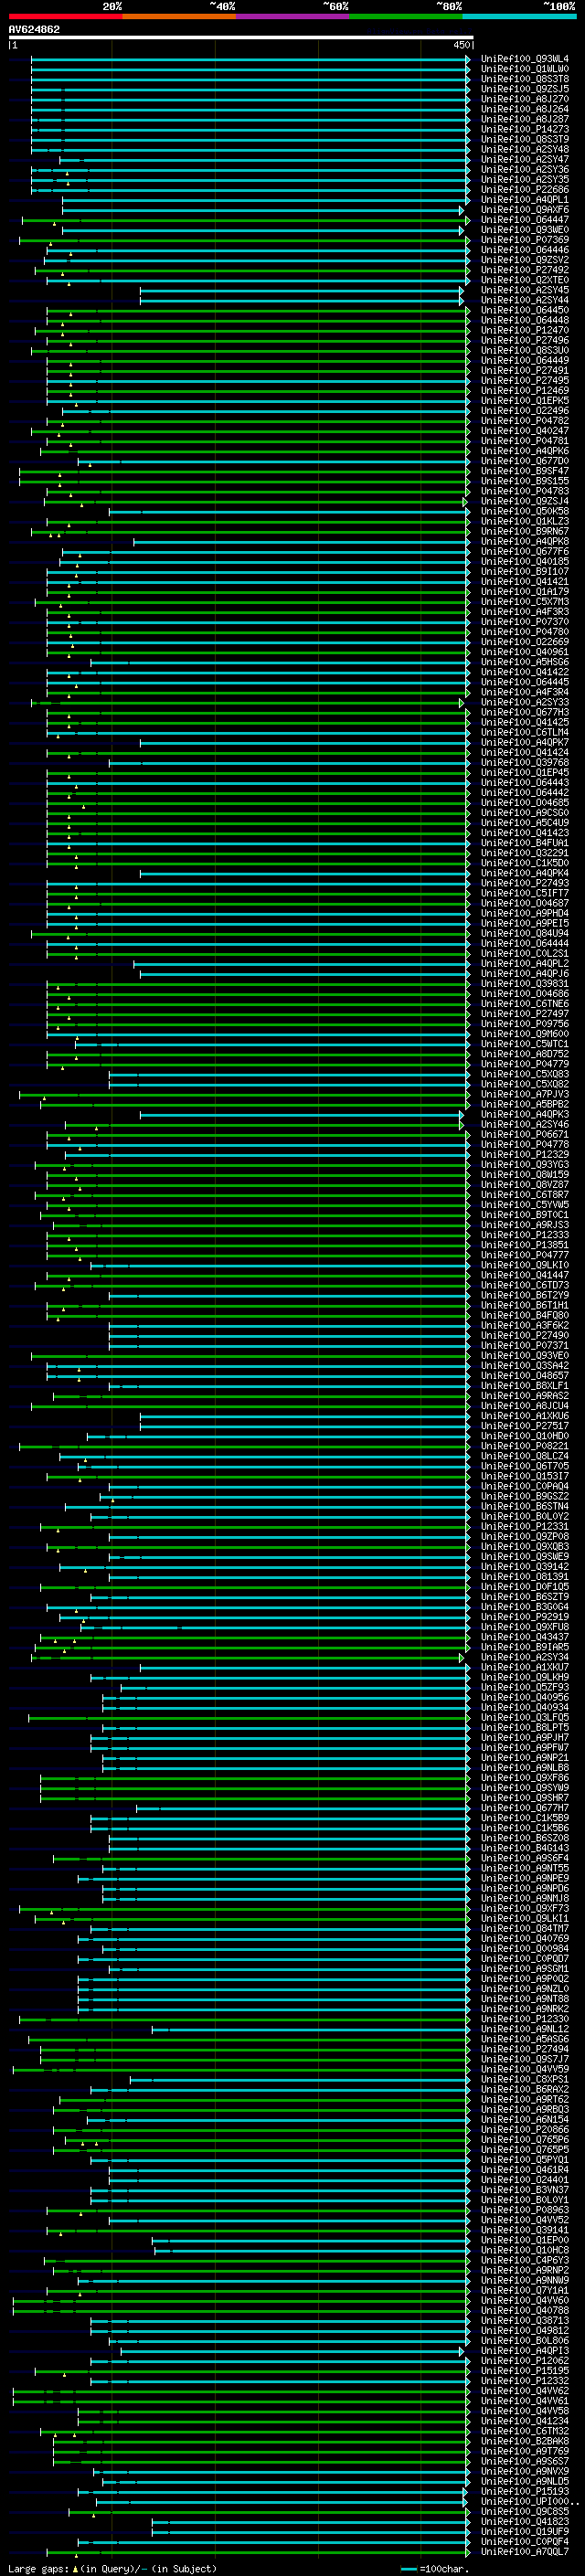Image resolution: width=585 pixels, height=2576 pixels.
Task: Select the UniRef100_B9GSZ2 label
Action: click(x=524, y=1496)
